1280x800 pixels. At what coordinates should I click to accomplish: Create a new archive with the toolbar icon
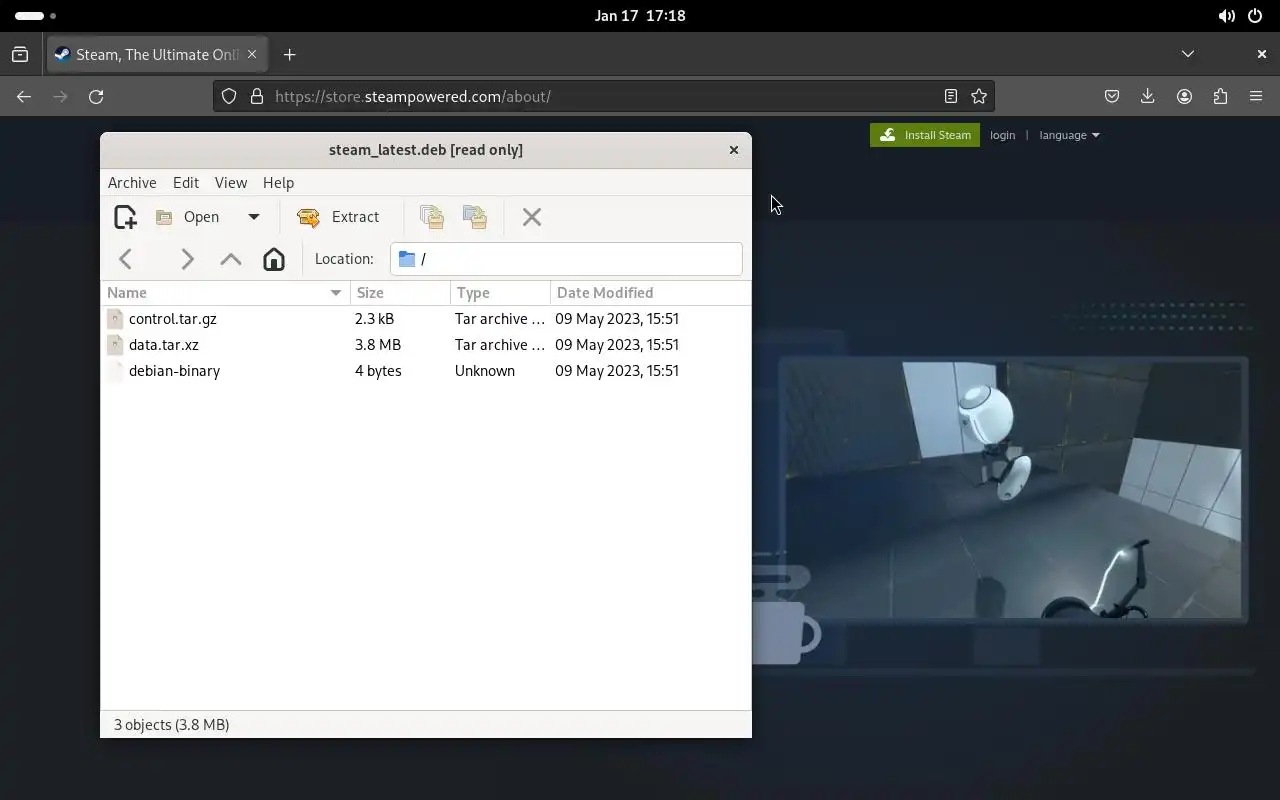125,217
